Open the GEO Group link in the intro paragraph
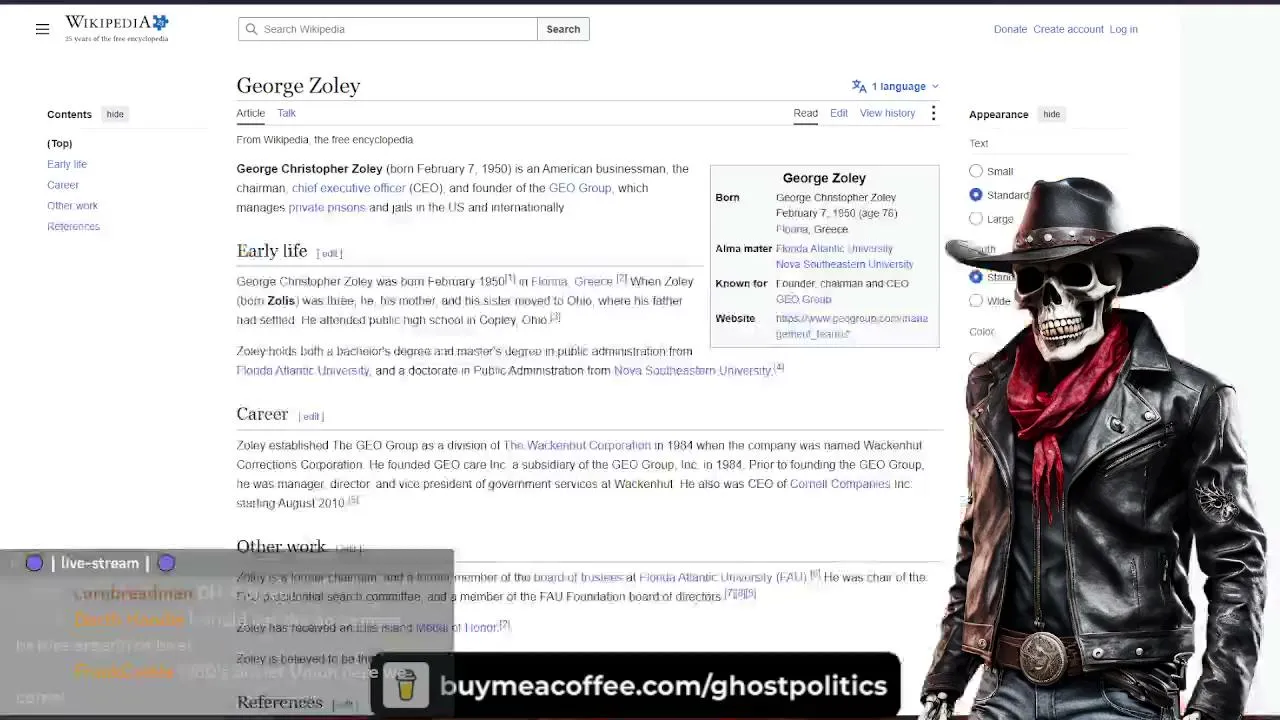 coord(580,188)
